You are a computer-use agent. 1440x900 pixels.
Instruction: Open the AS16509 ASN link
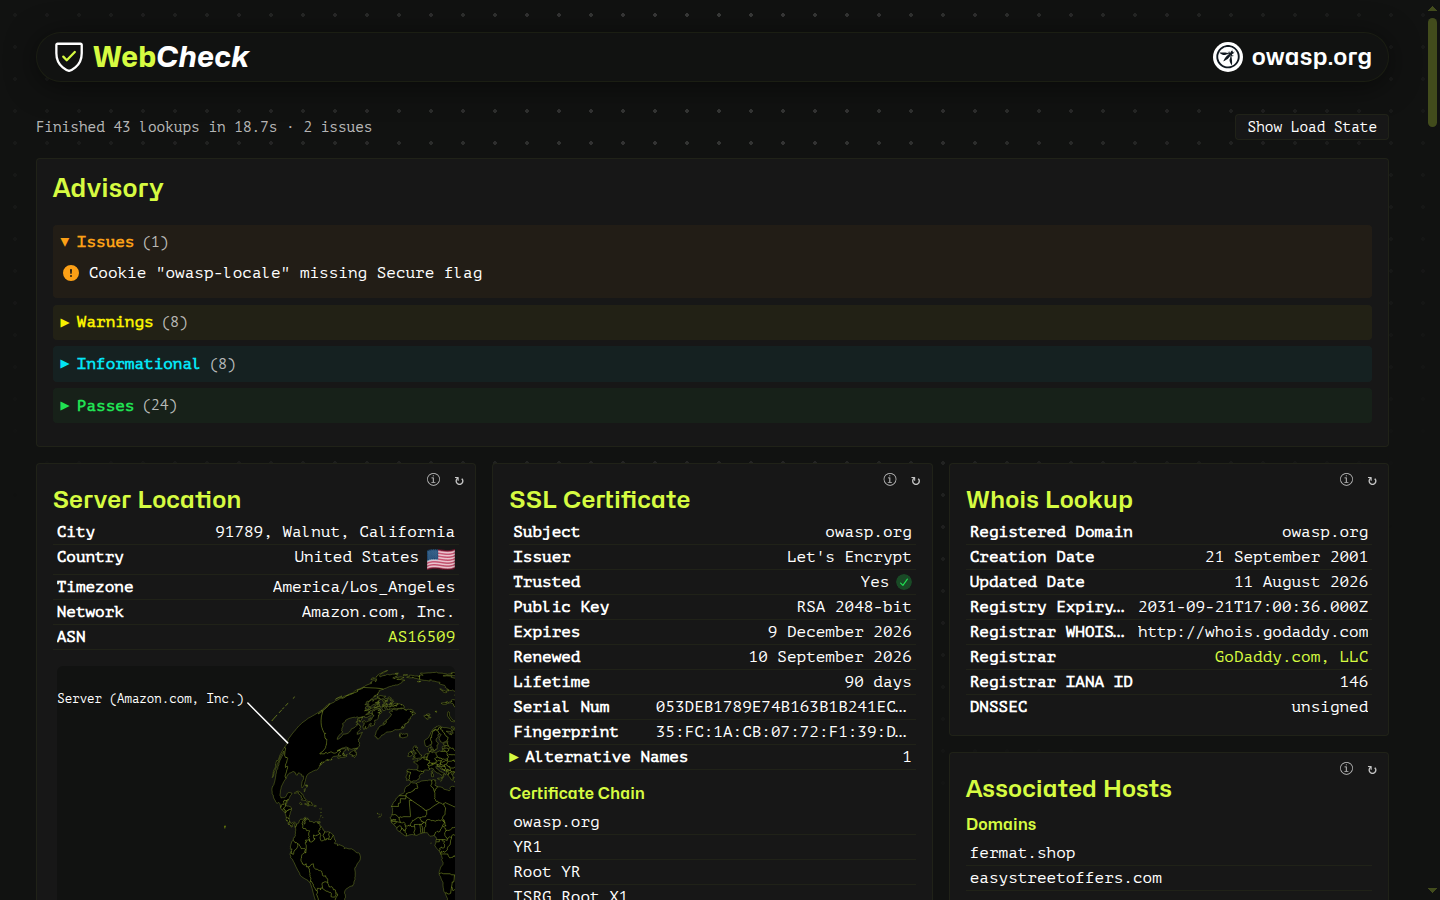pos(421,637)
